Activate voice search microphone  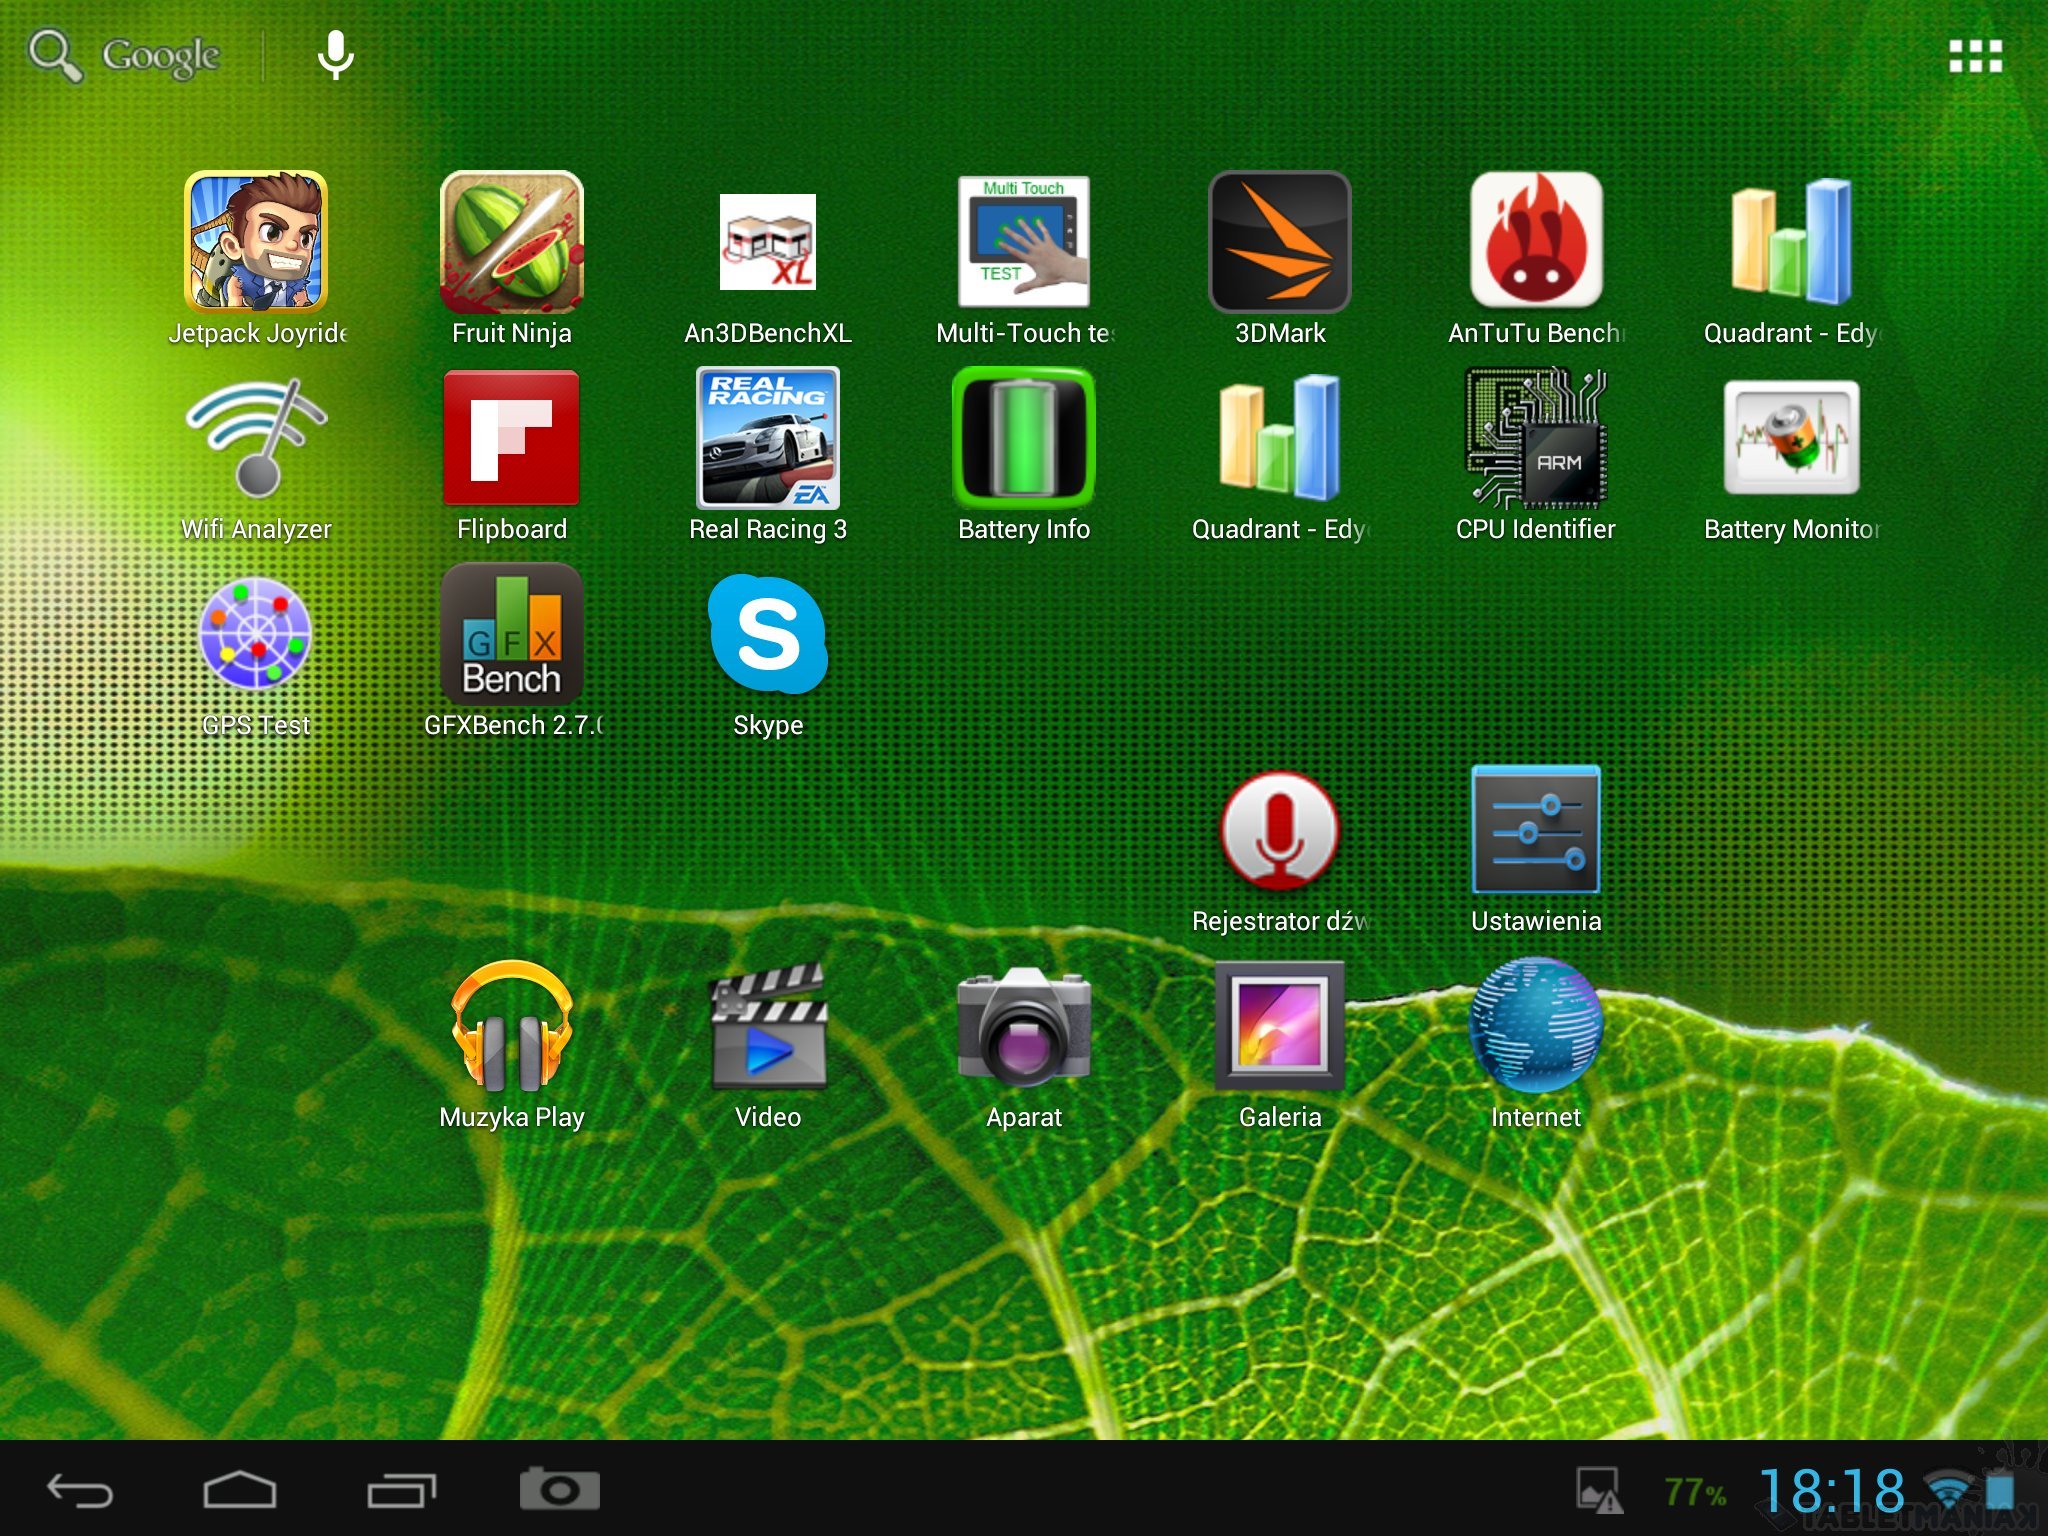point(335,55)
